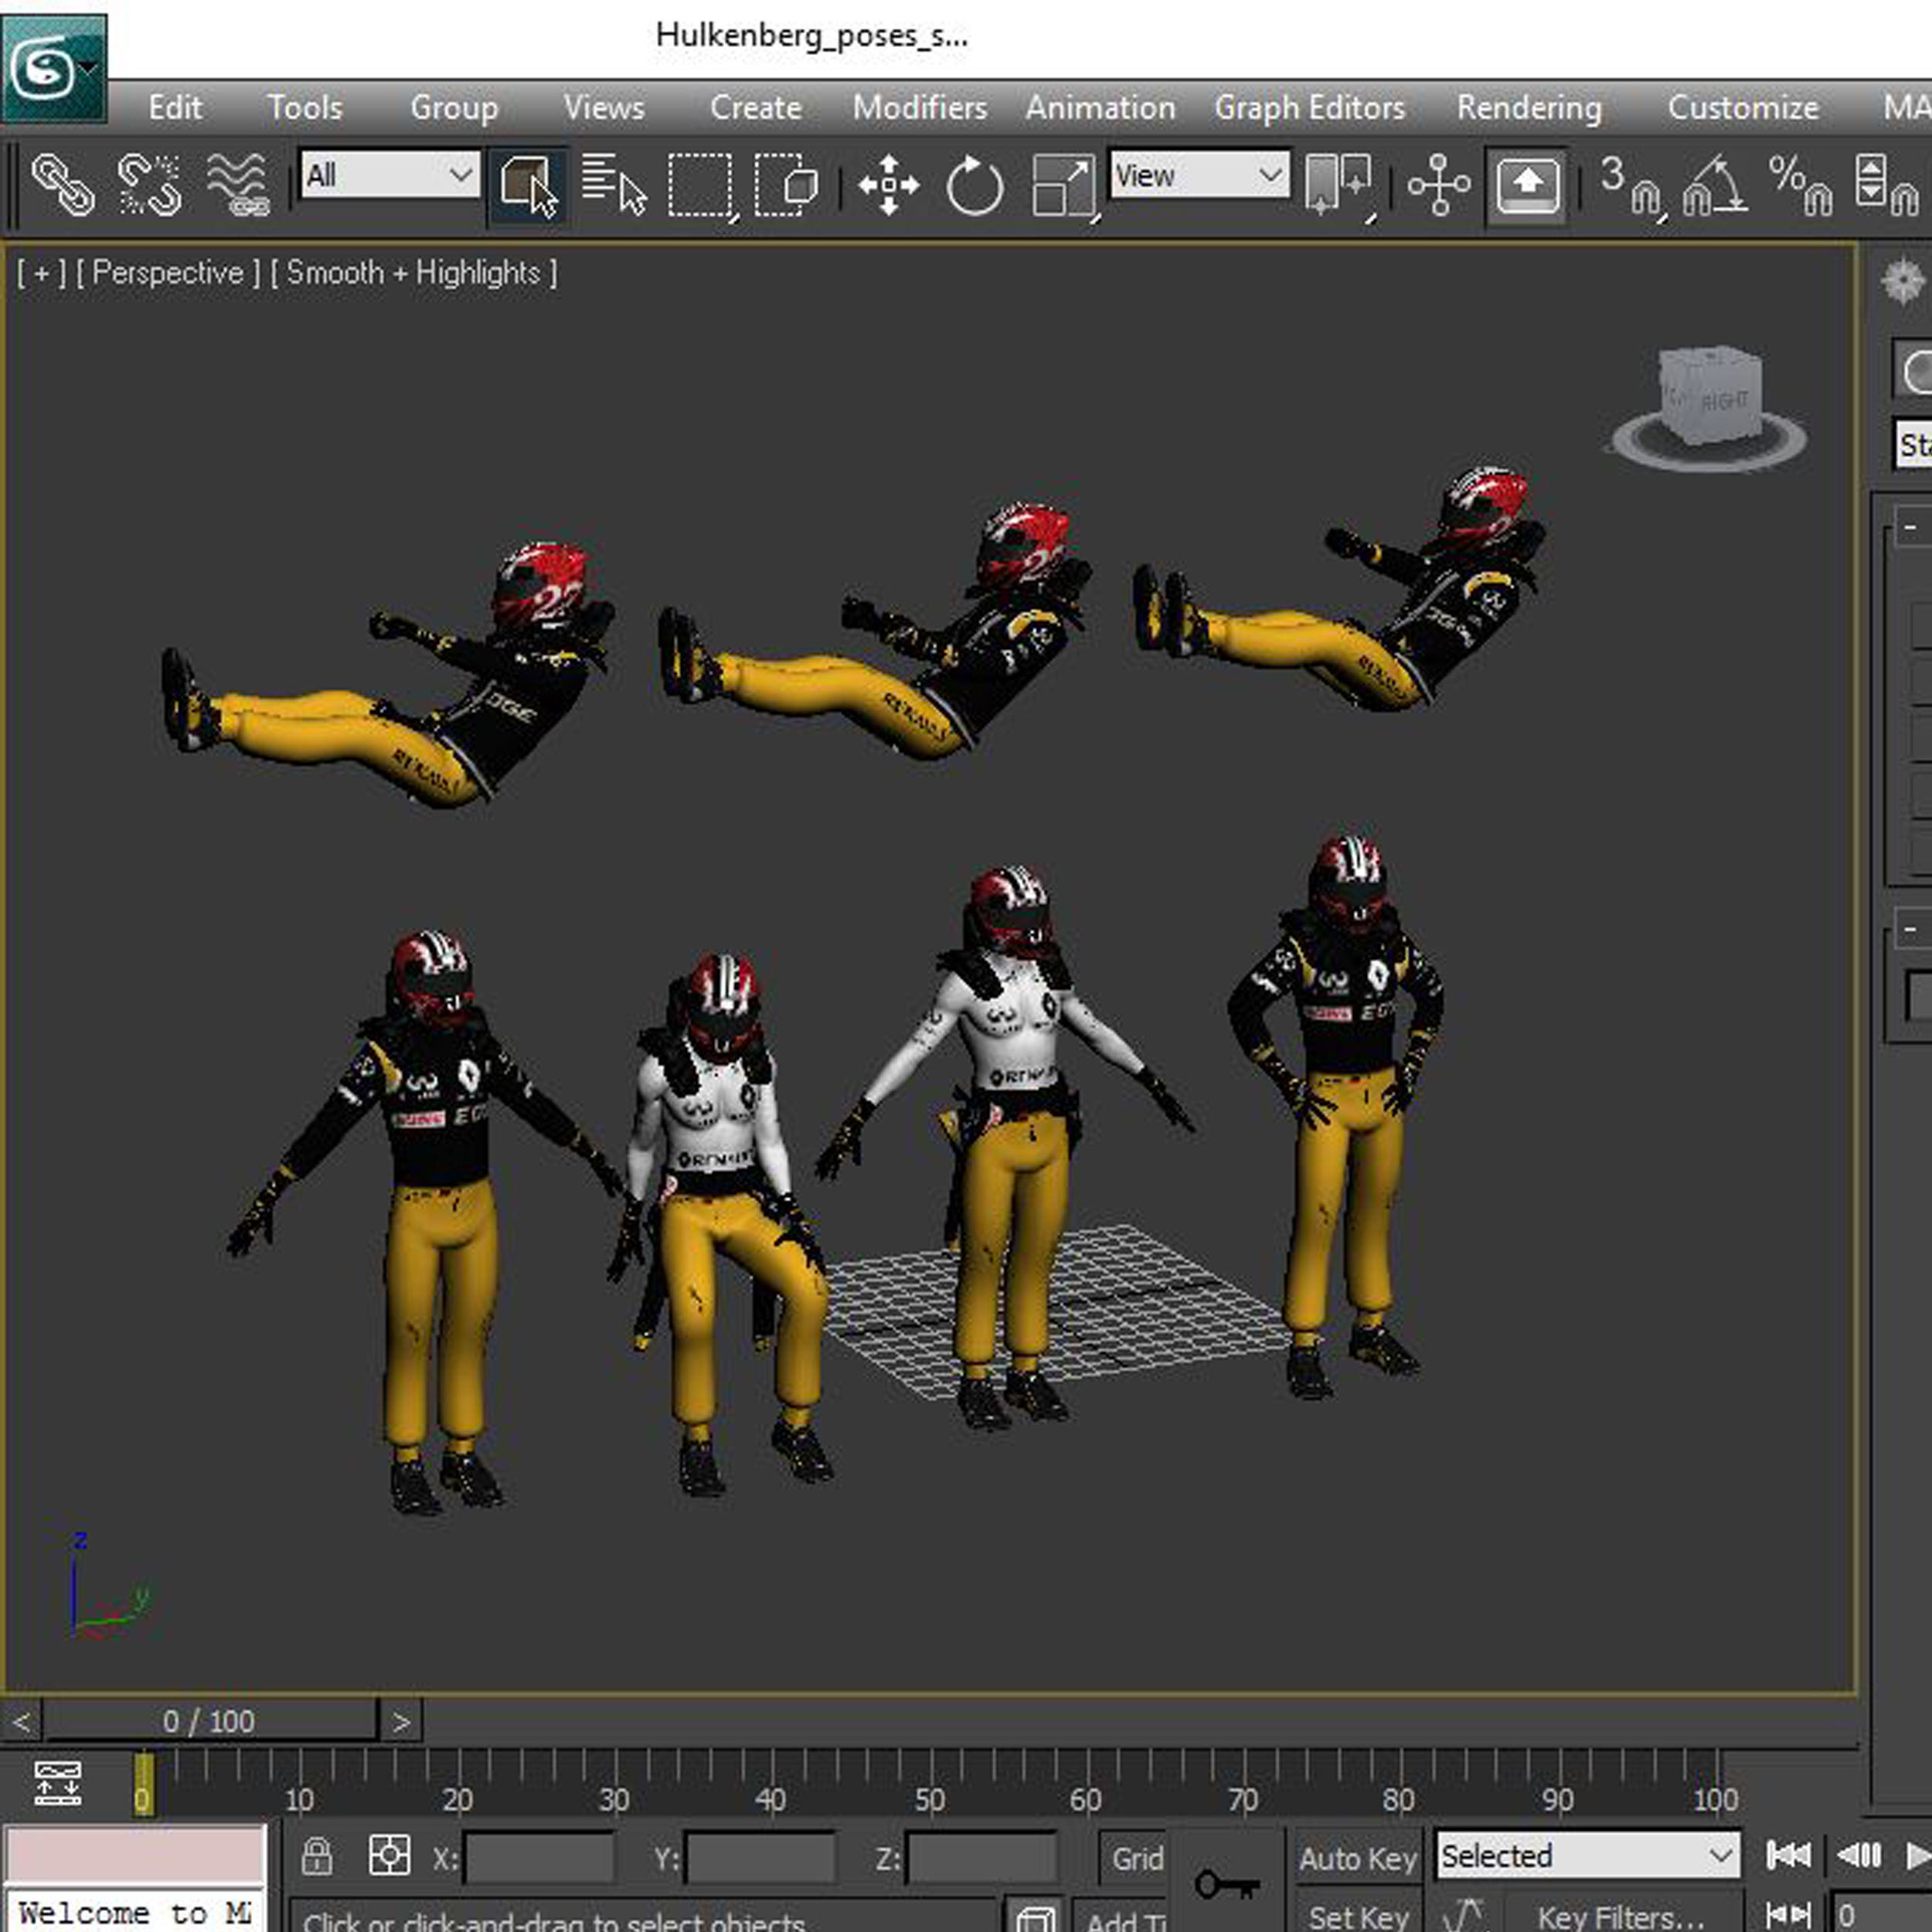This screenshot has width=1932, height=1932.
Task: Activate the Select Object tool
Action: pos(528,185)
